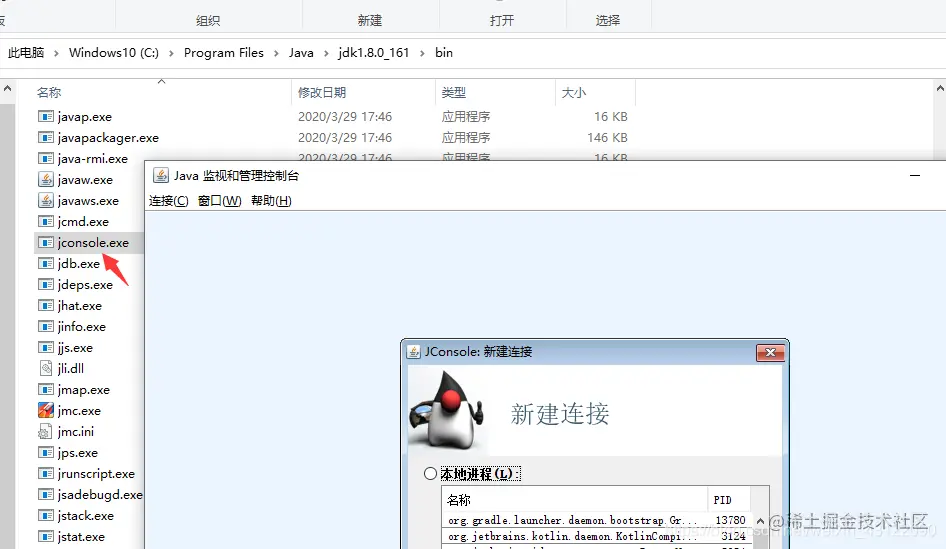Image resolution: width=946 pixels, height=549 pixels.
Task: Click the jmap.exe file icon
Action: coord(45,390)
